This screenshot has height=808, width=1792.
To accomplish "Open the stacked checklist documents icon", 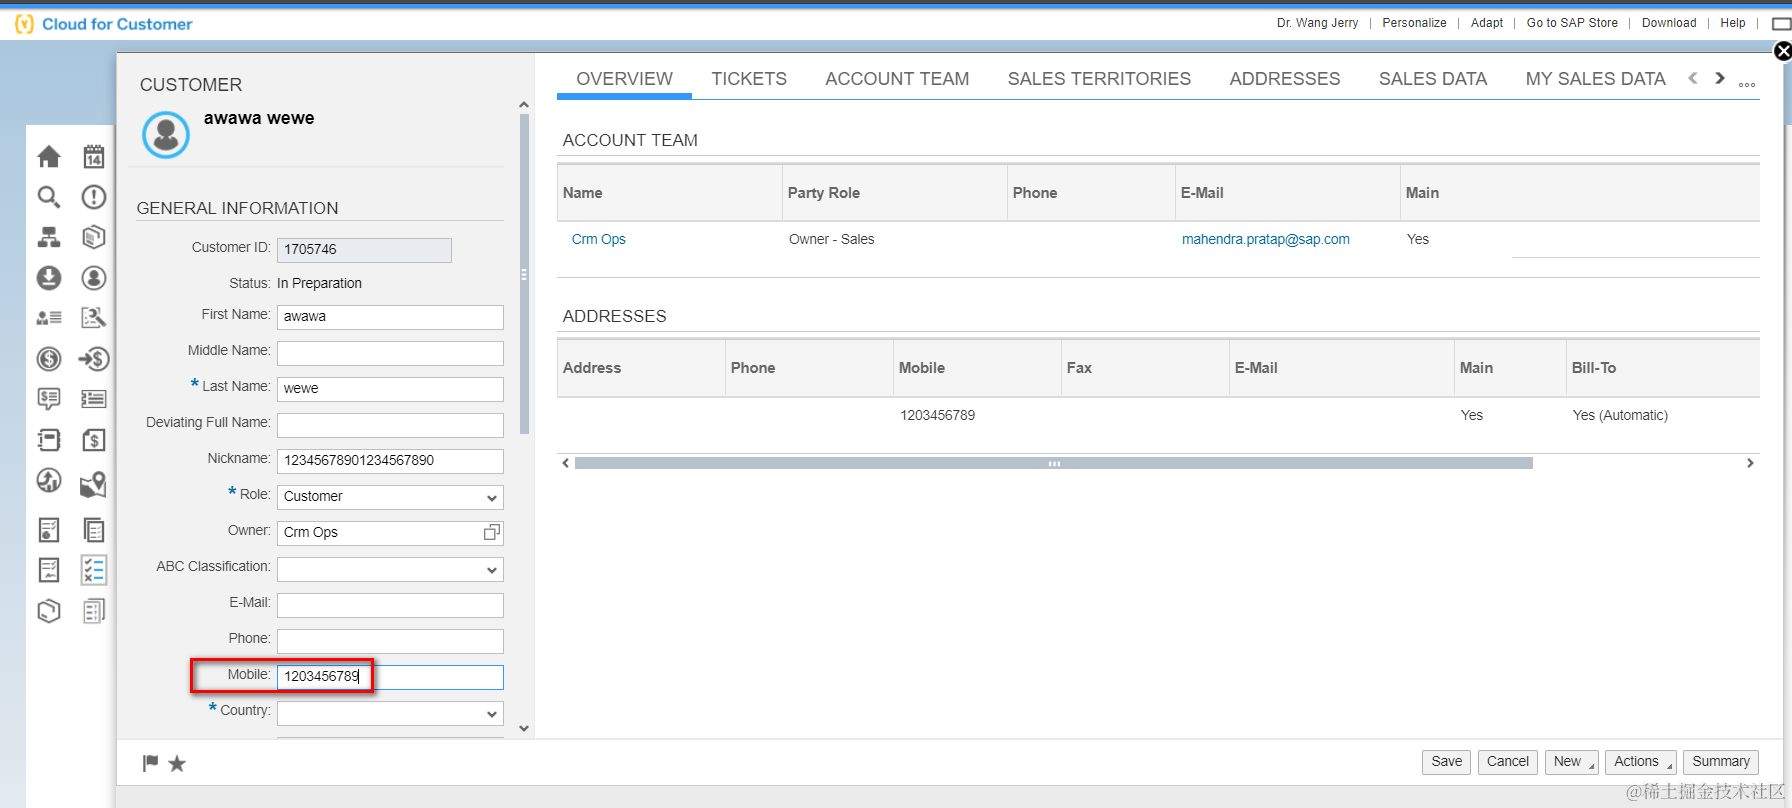I will tap(94, 529).
